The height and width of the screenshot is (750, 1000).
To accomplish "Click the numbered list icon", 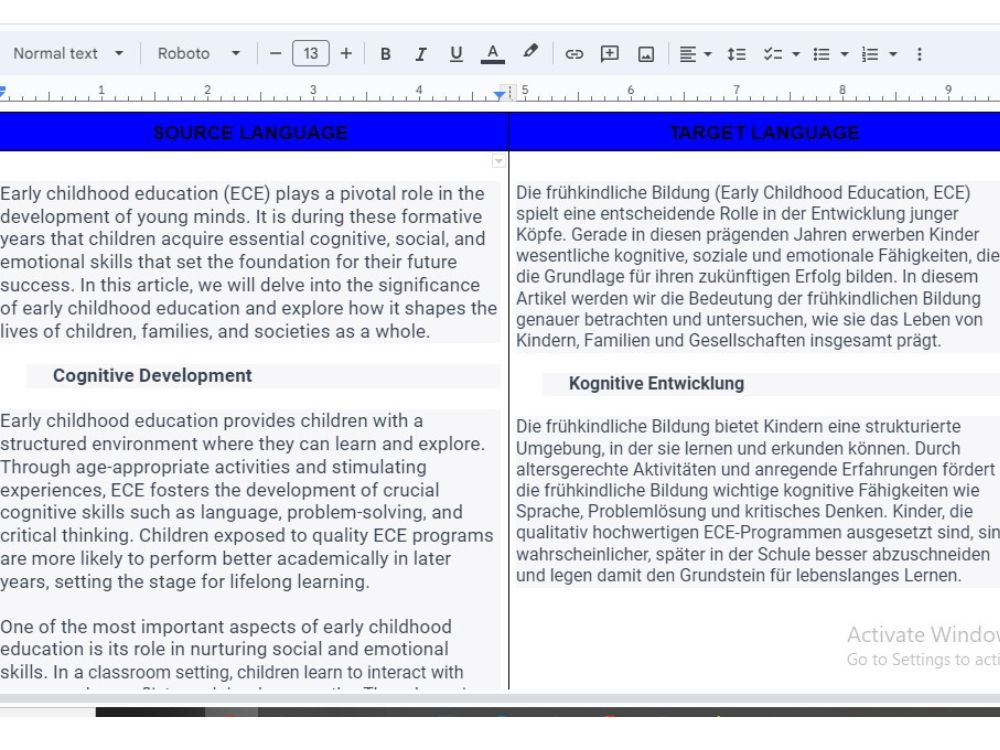I will pyautogui.click(x=870, y=54).
